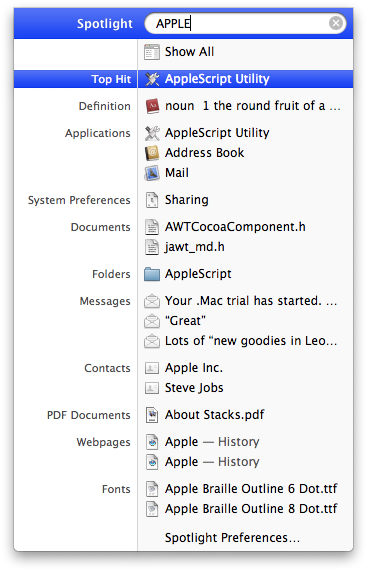Open Sharing system preference icon

pos(152,200)
